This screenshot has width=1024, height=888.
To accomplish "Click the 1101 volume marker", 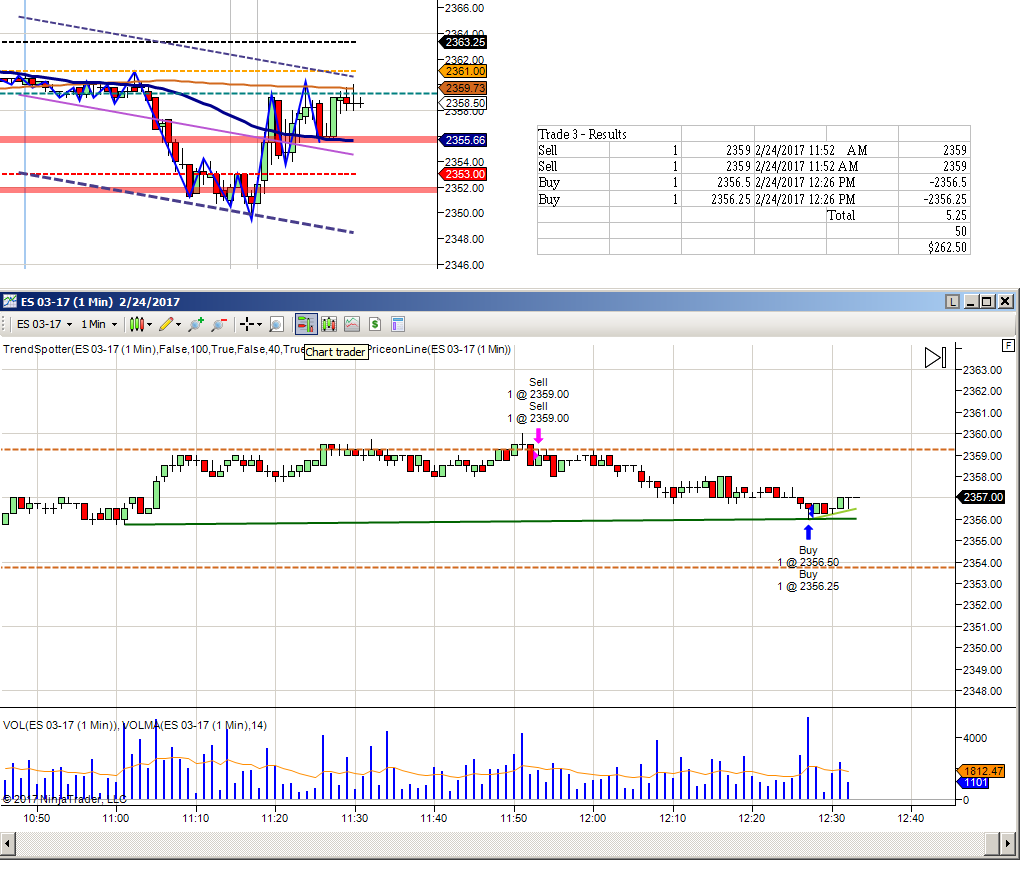I will (x=974, y=782).
